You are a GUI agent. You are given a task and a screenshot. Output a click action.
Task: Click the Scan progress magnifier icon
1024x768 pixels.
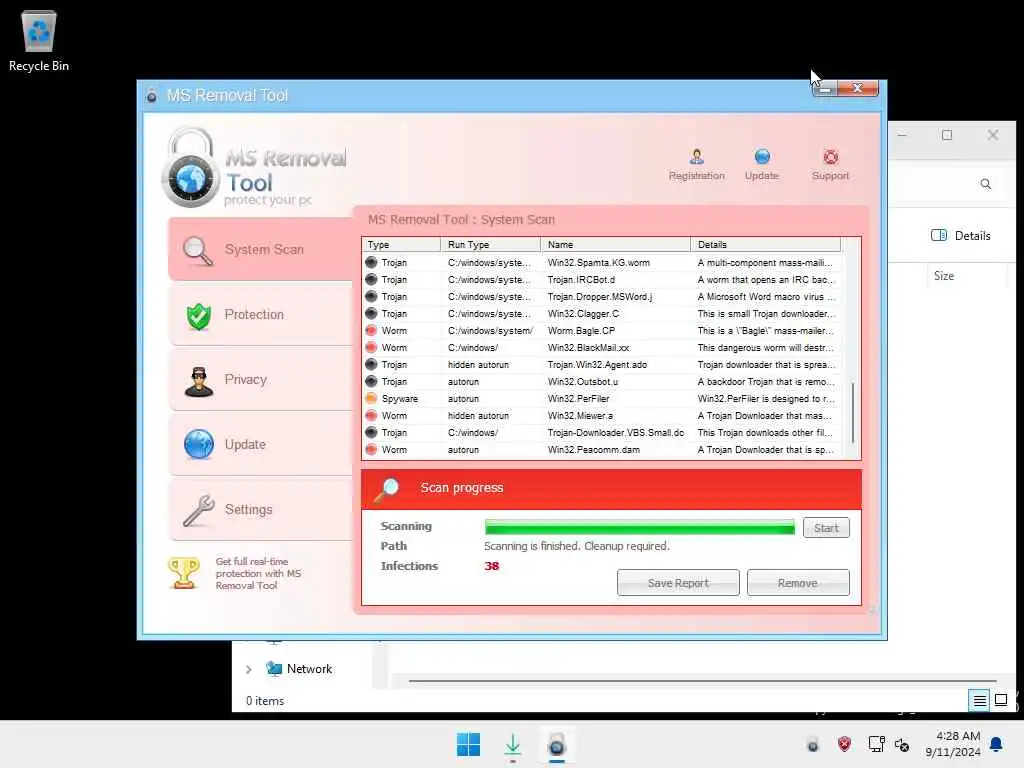point(386,490)
